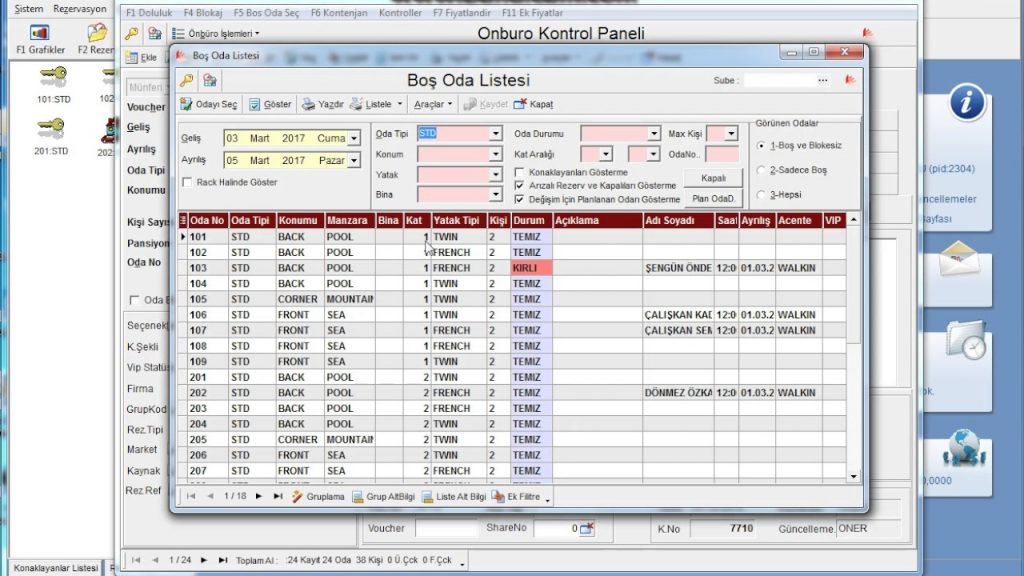This screenshot has width=1024, height=576.
Task: Select the 2-Sadece Boş radio option
Action: click(762, 171)
